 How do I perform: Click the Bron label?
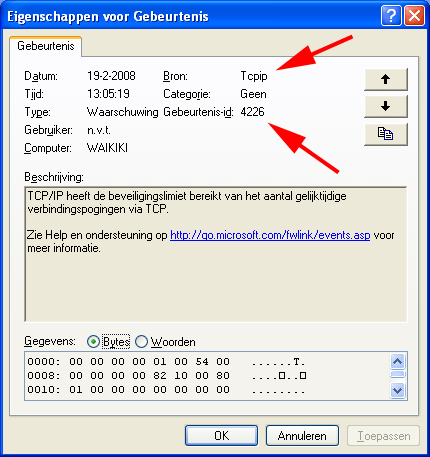pyautogui.click(x=175, y=76)
